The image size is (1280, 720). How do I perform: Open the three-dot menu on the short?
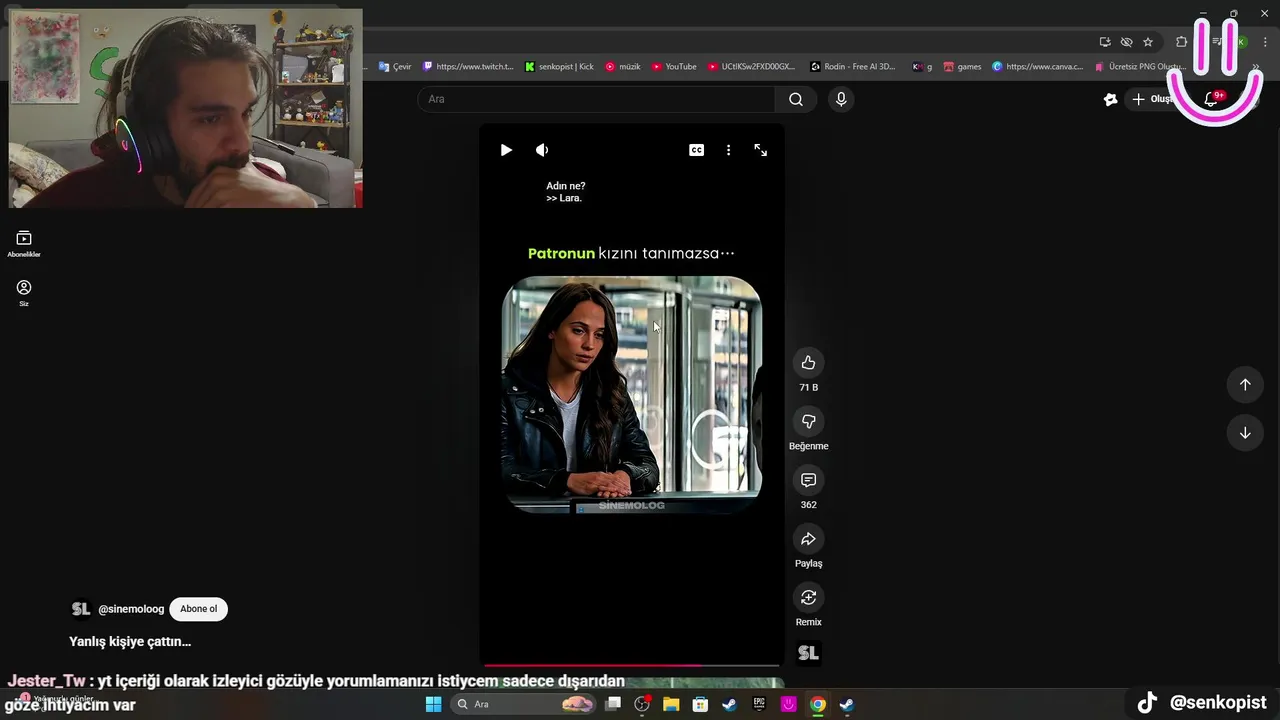(728, 150)
